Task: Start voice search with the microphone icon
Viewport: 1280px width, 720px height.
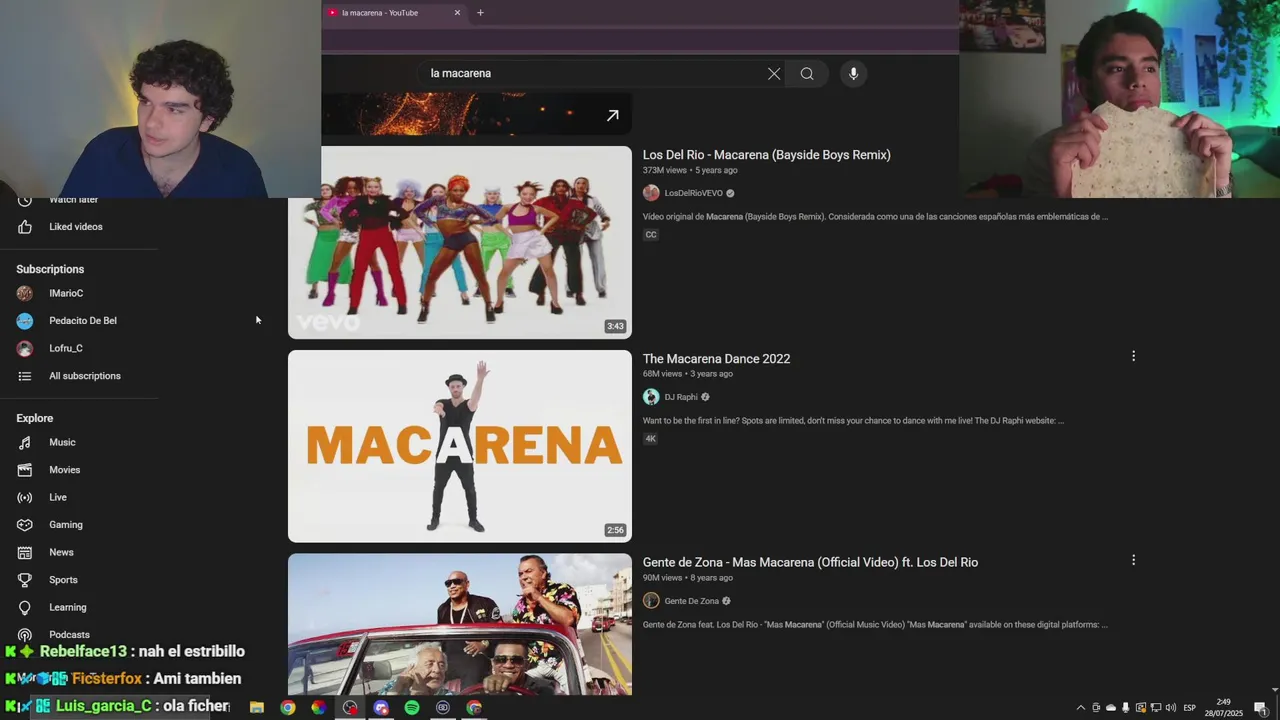Action: coord(853,73)
